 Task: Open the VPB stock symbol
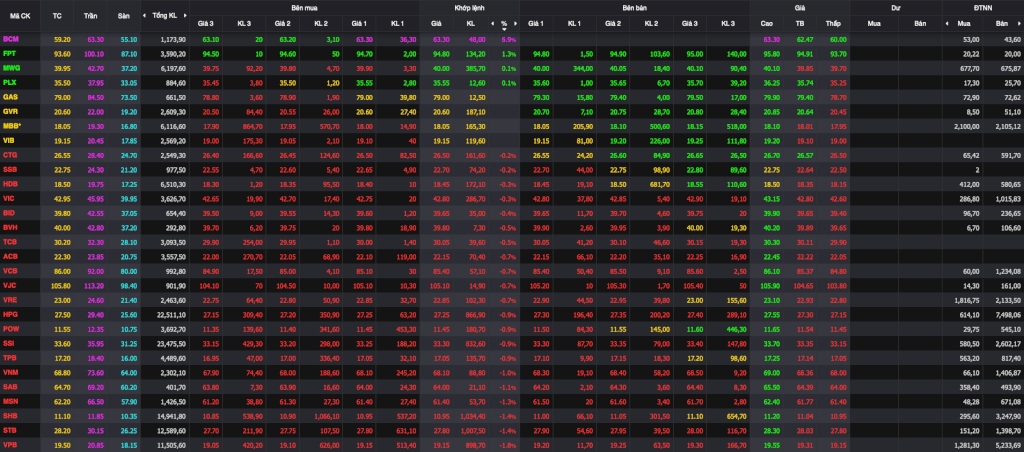coord(10,443)
